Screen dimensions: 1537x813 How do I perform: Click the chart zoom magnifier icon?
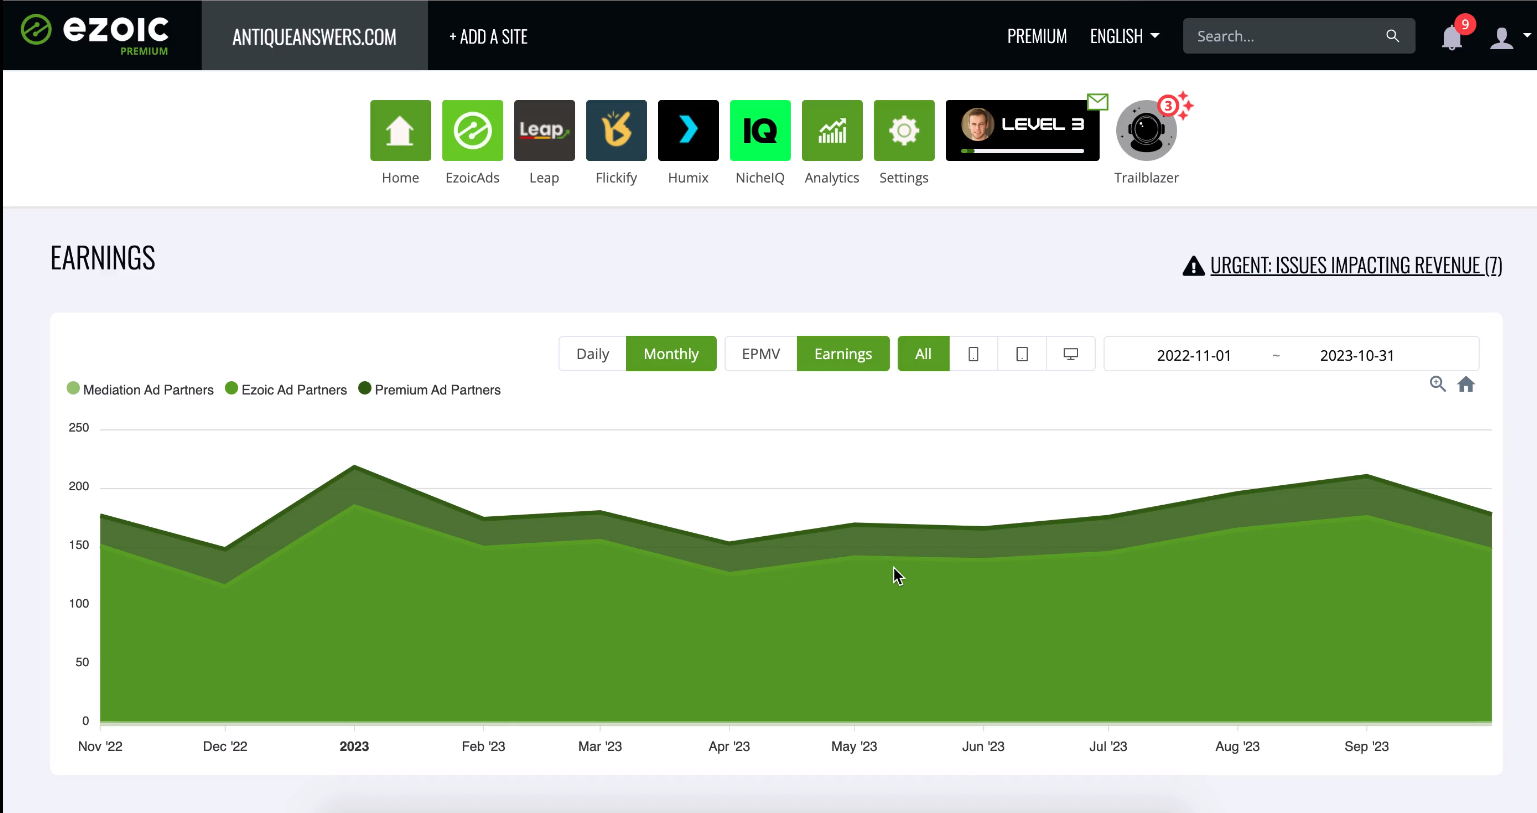1438,384
